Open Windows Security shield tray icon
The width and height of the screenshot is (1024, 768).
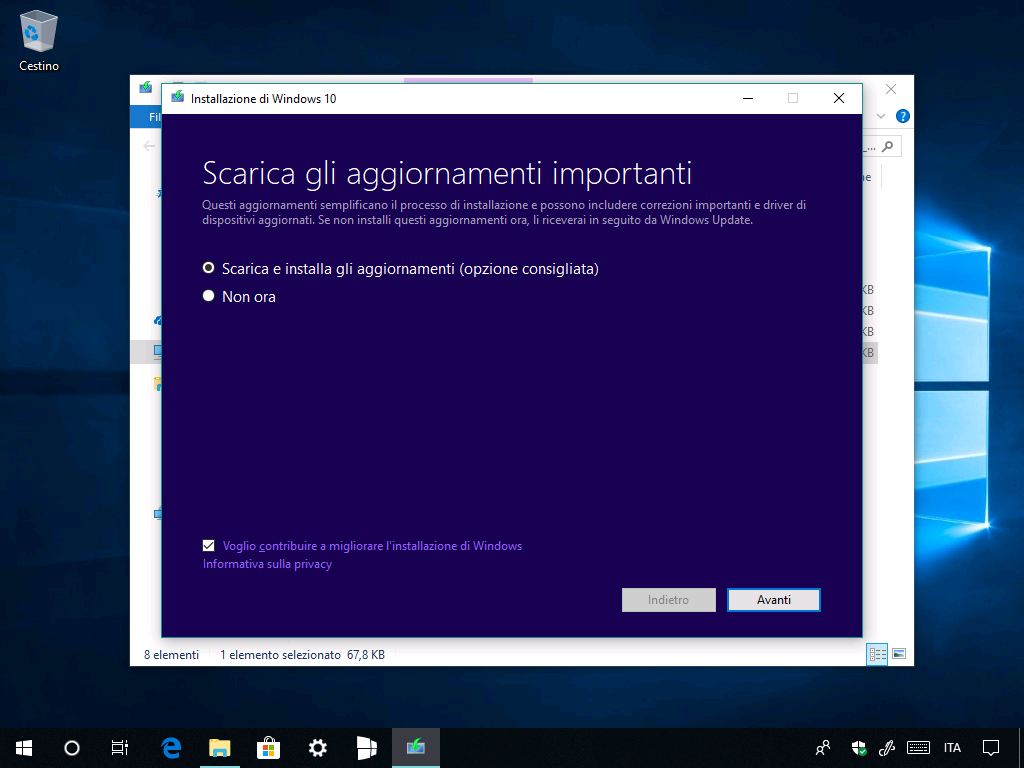pyautogui.click(x=859, y=748)
